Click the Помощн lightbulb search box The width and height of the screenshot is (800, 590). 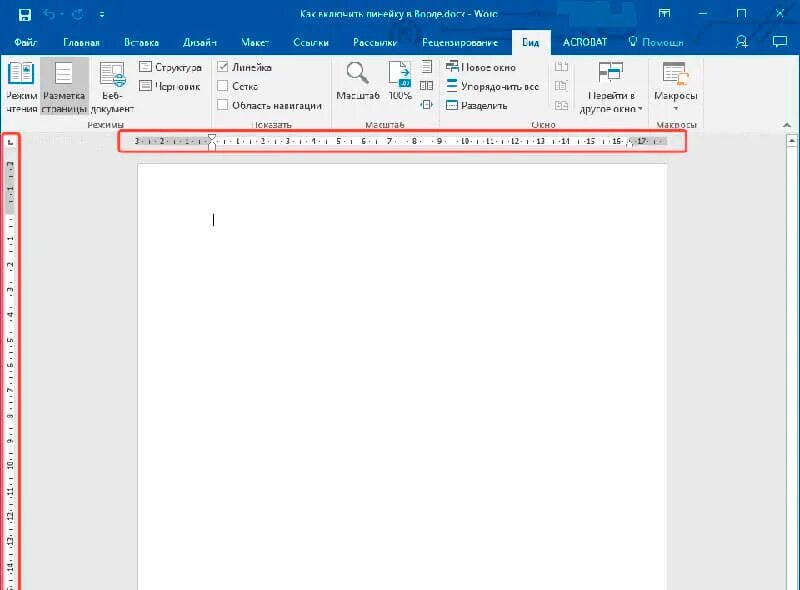(x=656, y=42)
